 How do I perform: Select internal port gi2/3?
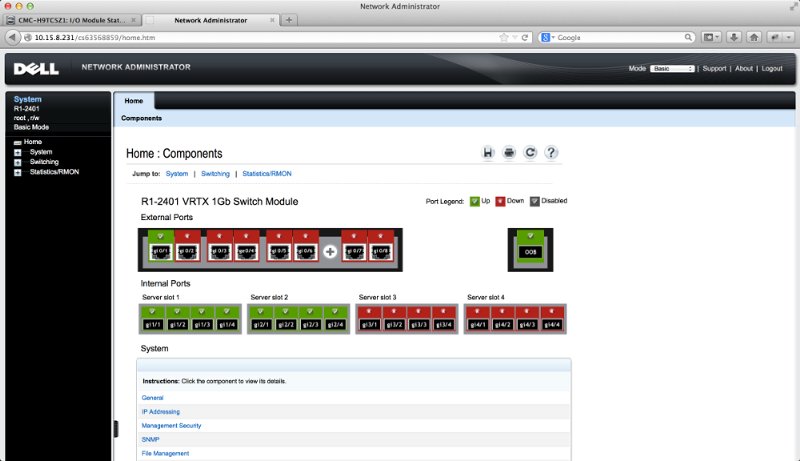310,319
